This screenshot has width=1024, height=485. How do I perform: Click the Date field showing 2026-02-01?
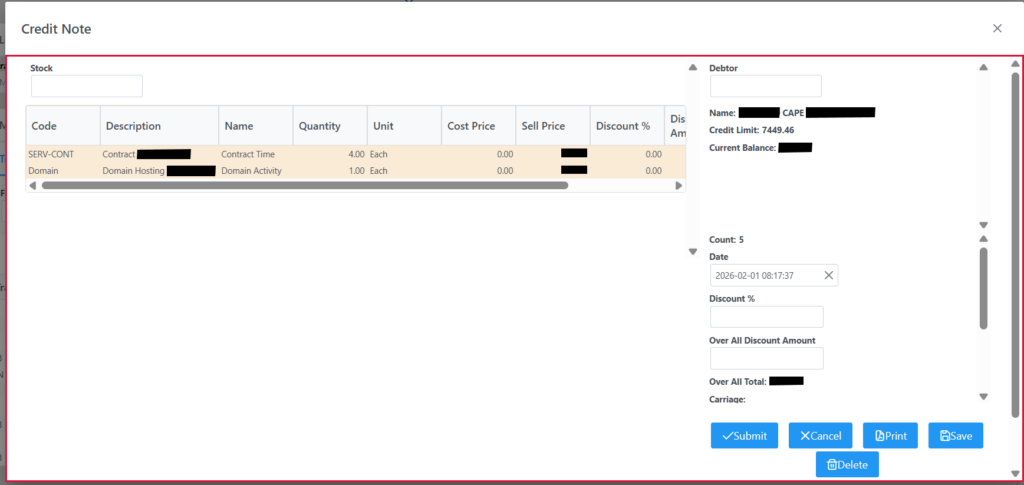tap(765, 275)
